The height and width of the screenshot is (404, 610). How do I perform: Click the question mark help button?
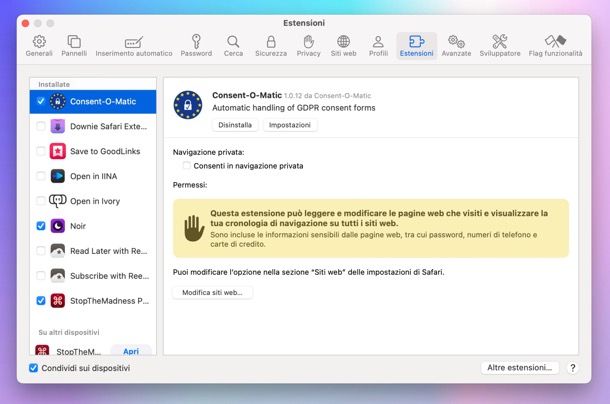pos(573,368)
